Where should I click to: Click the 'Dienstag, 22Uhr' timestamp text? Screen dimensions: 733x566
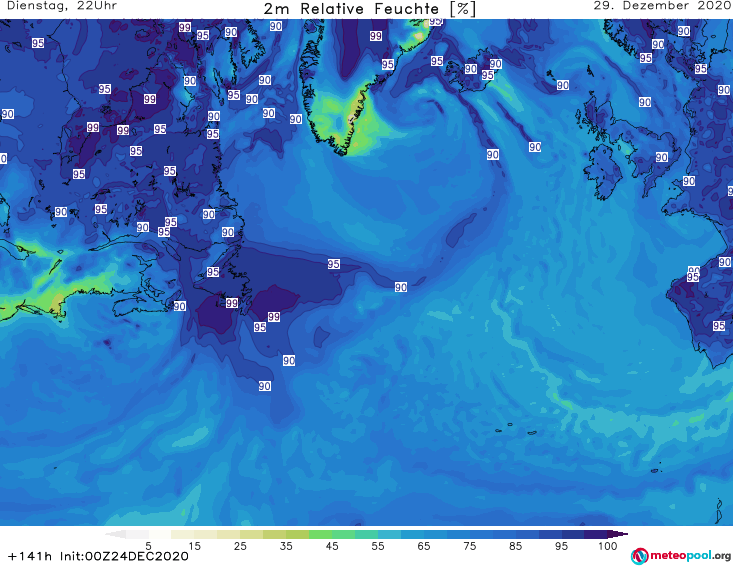point(62,6)
